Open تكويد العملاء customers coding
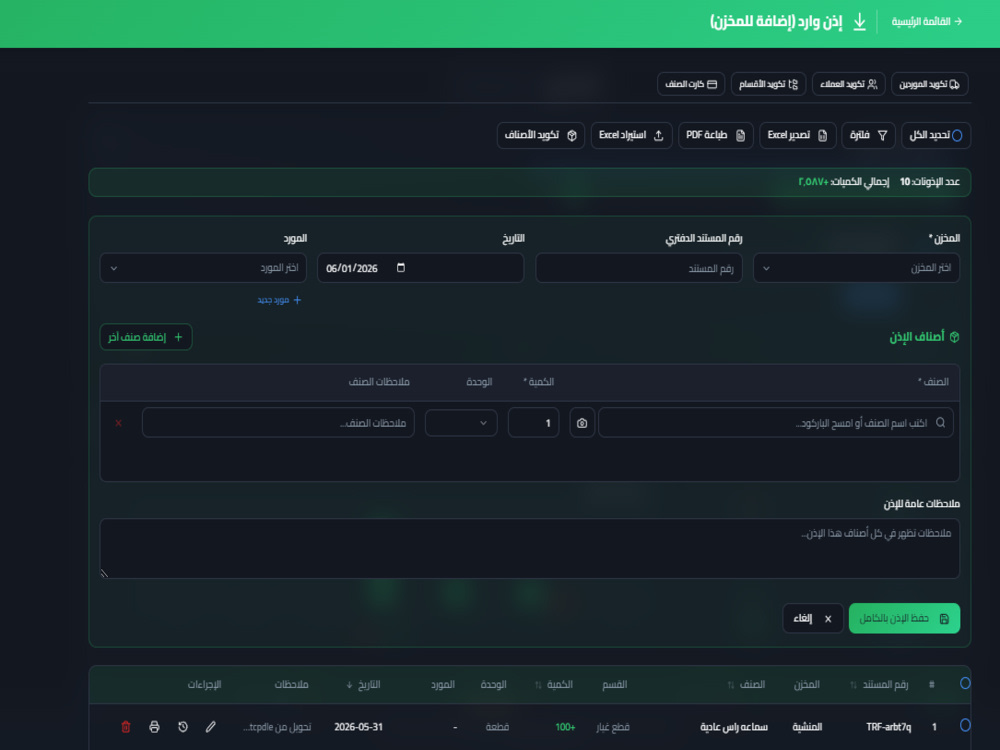Image resolution: width=1000 pixels, height=750 pixels. pos(848,84)
